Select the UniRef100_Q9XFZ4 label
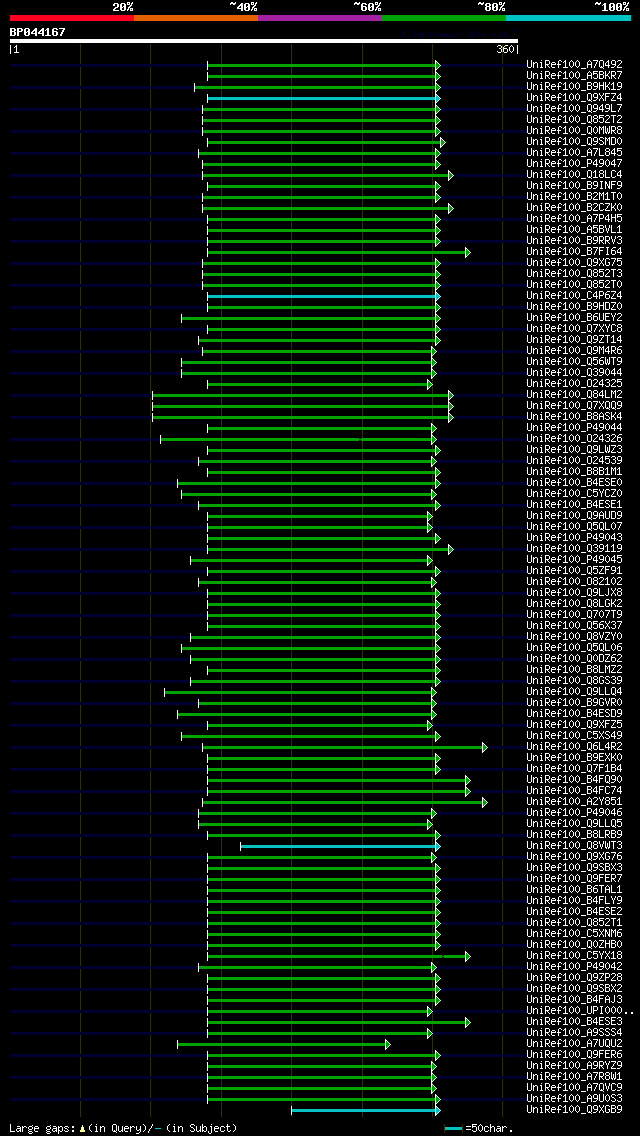Image resolution: width=640 pixels, height=1136 pixels. pos(574,97)
